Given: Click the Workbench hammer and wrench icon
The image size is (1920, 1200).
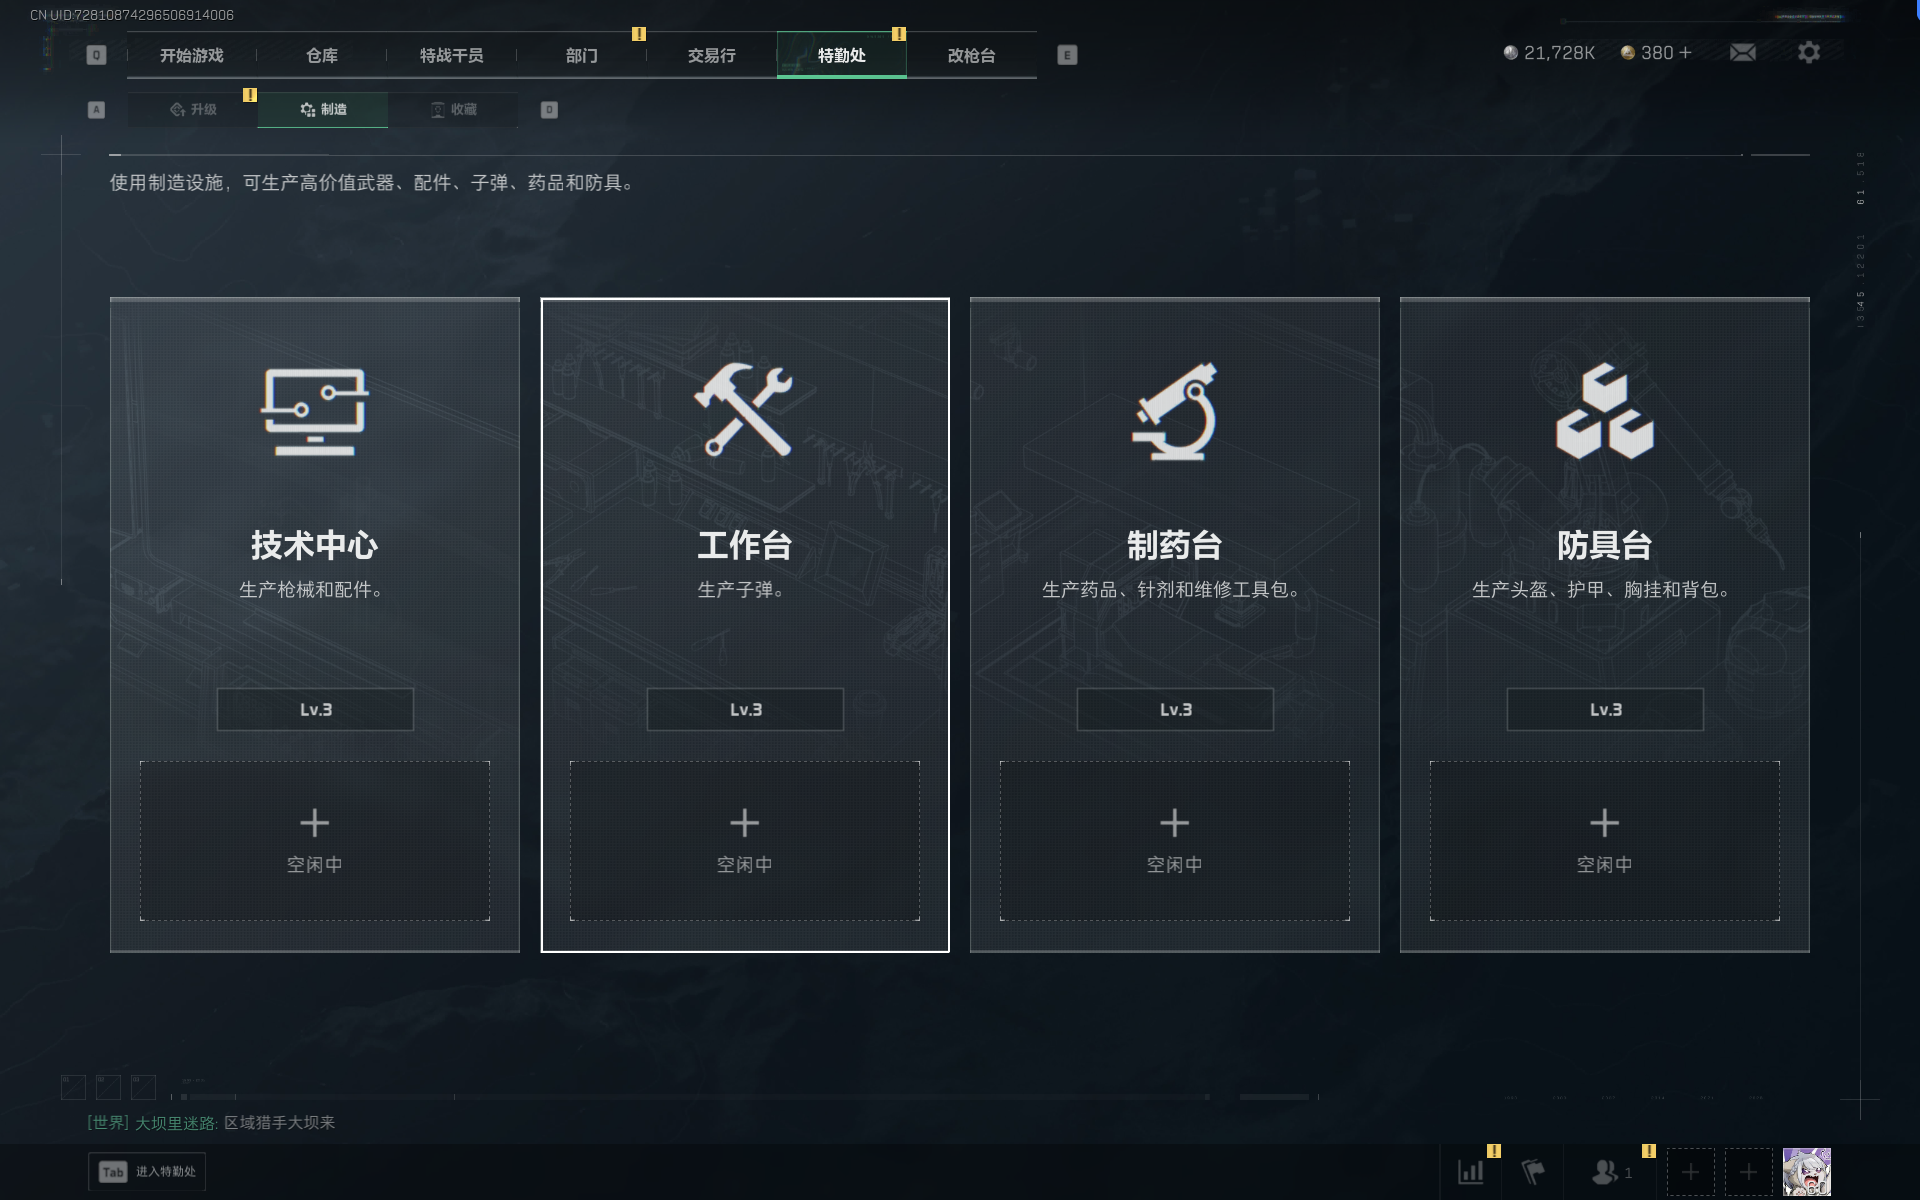Looking at the screenshot, I should click(x=744, y=410).
